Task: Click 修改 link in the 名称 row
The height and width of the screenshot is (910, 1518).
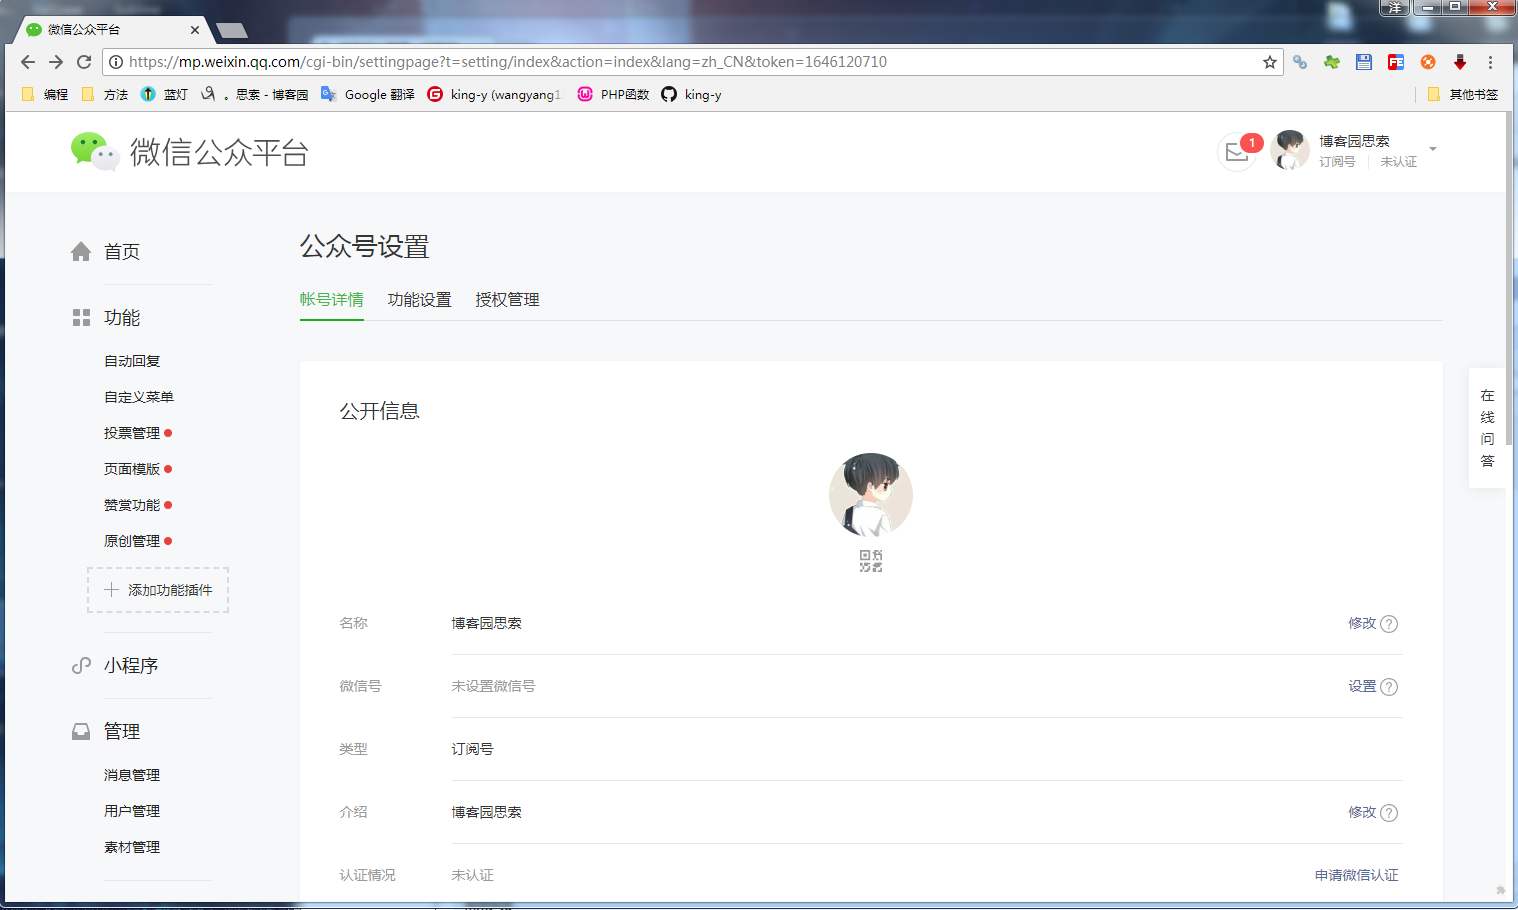Action: click(x=1362, y=623)
